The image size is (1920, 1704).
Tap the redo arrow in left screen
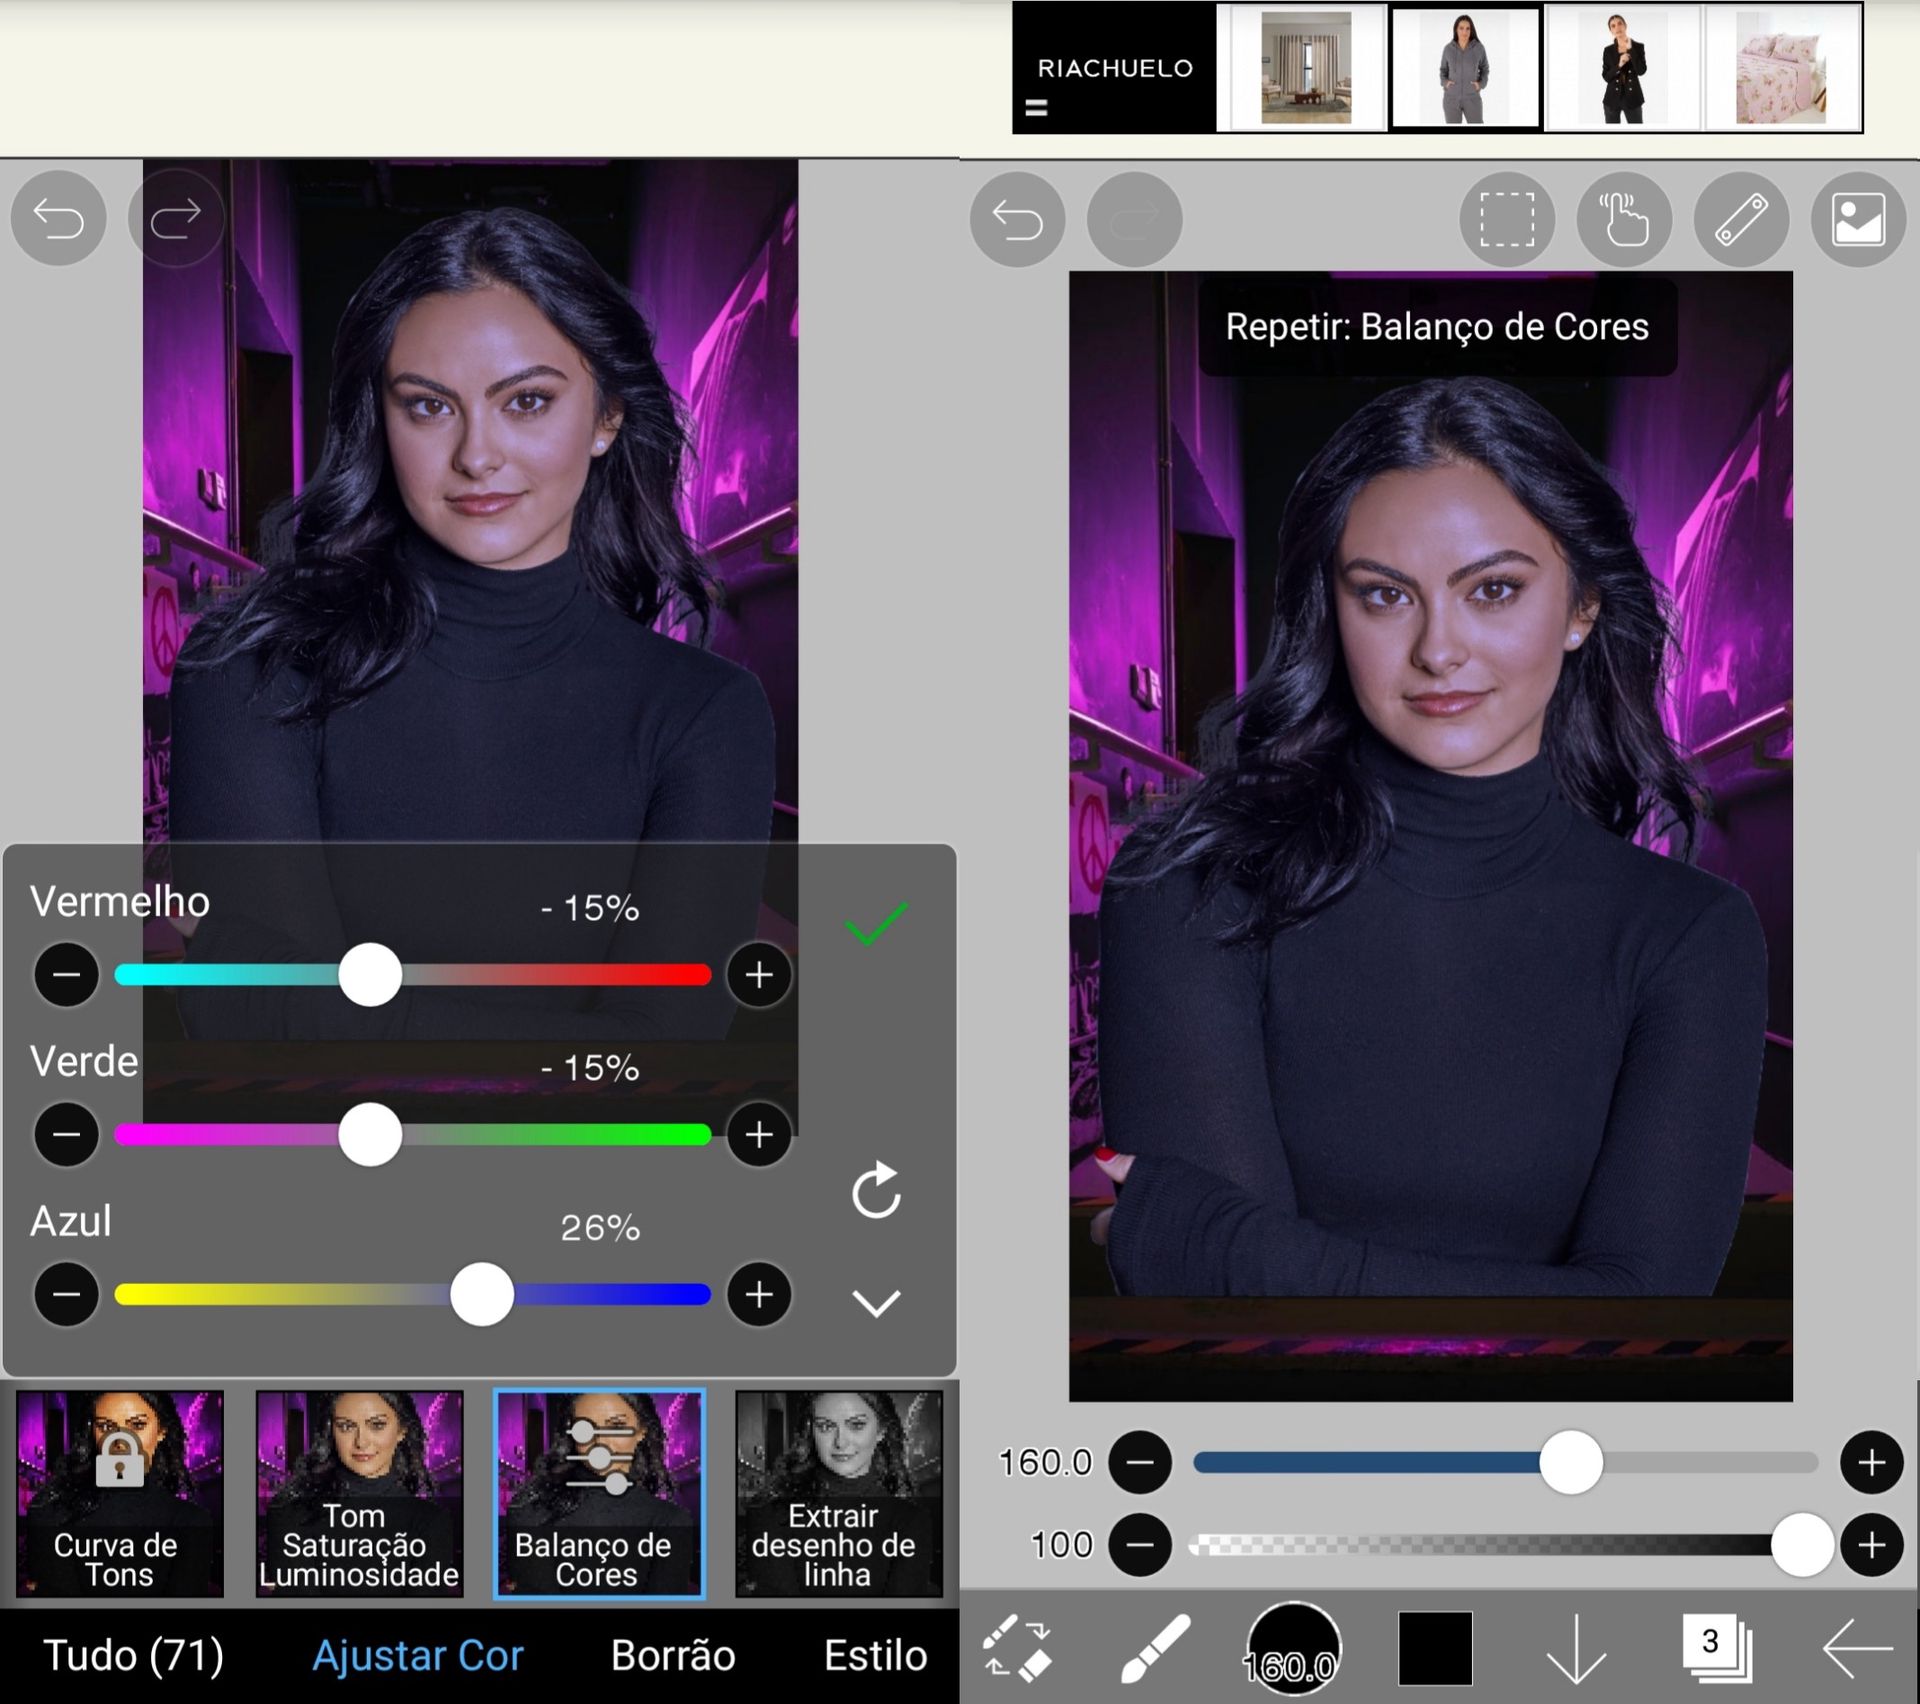176,218
